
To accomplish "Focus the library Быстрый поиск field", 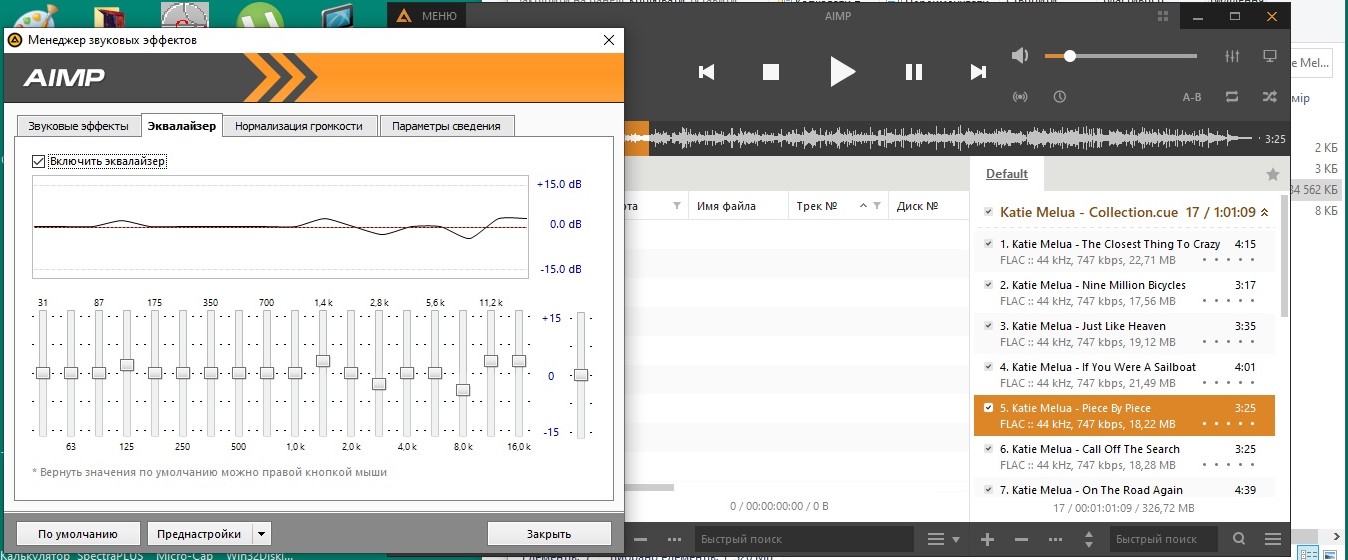I will (806, 539).
